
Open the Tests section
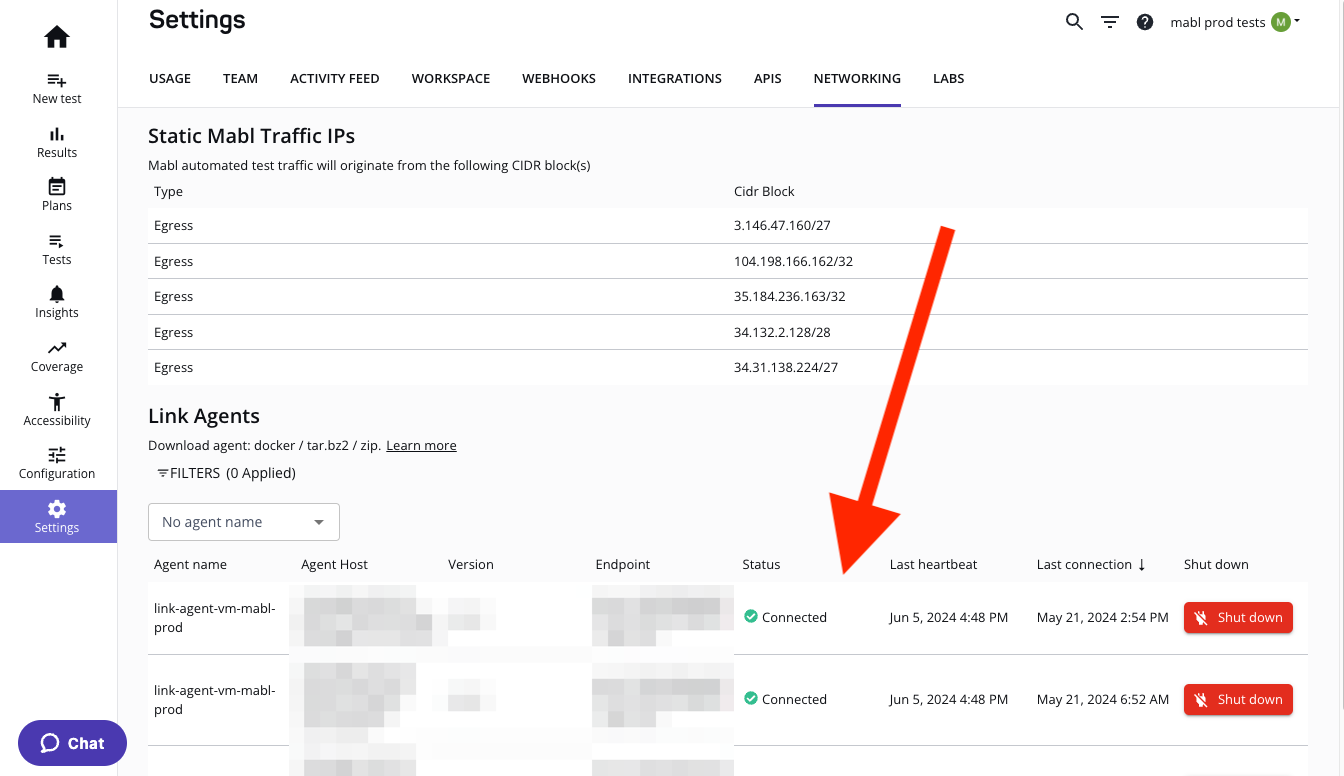pyautogui.click(x=57, y=249)
